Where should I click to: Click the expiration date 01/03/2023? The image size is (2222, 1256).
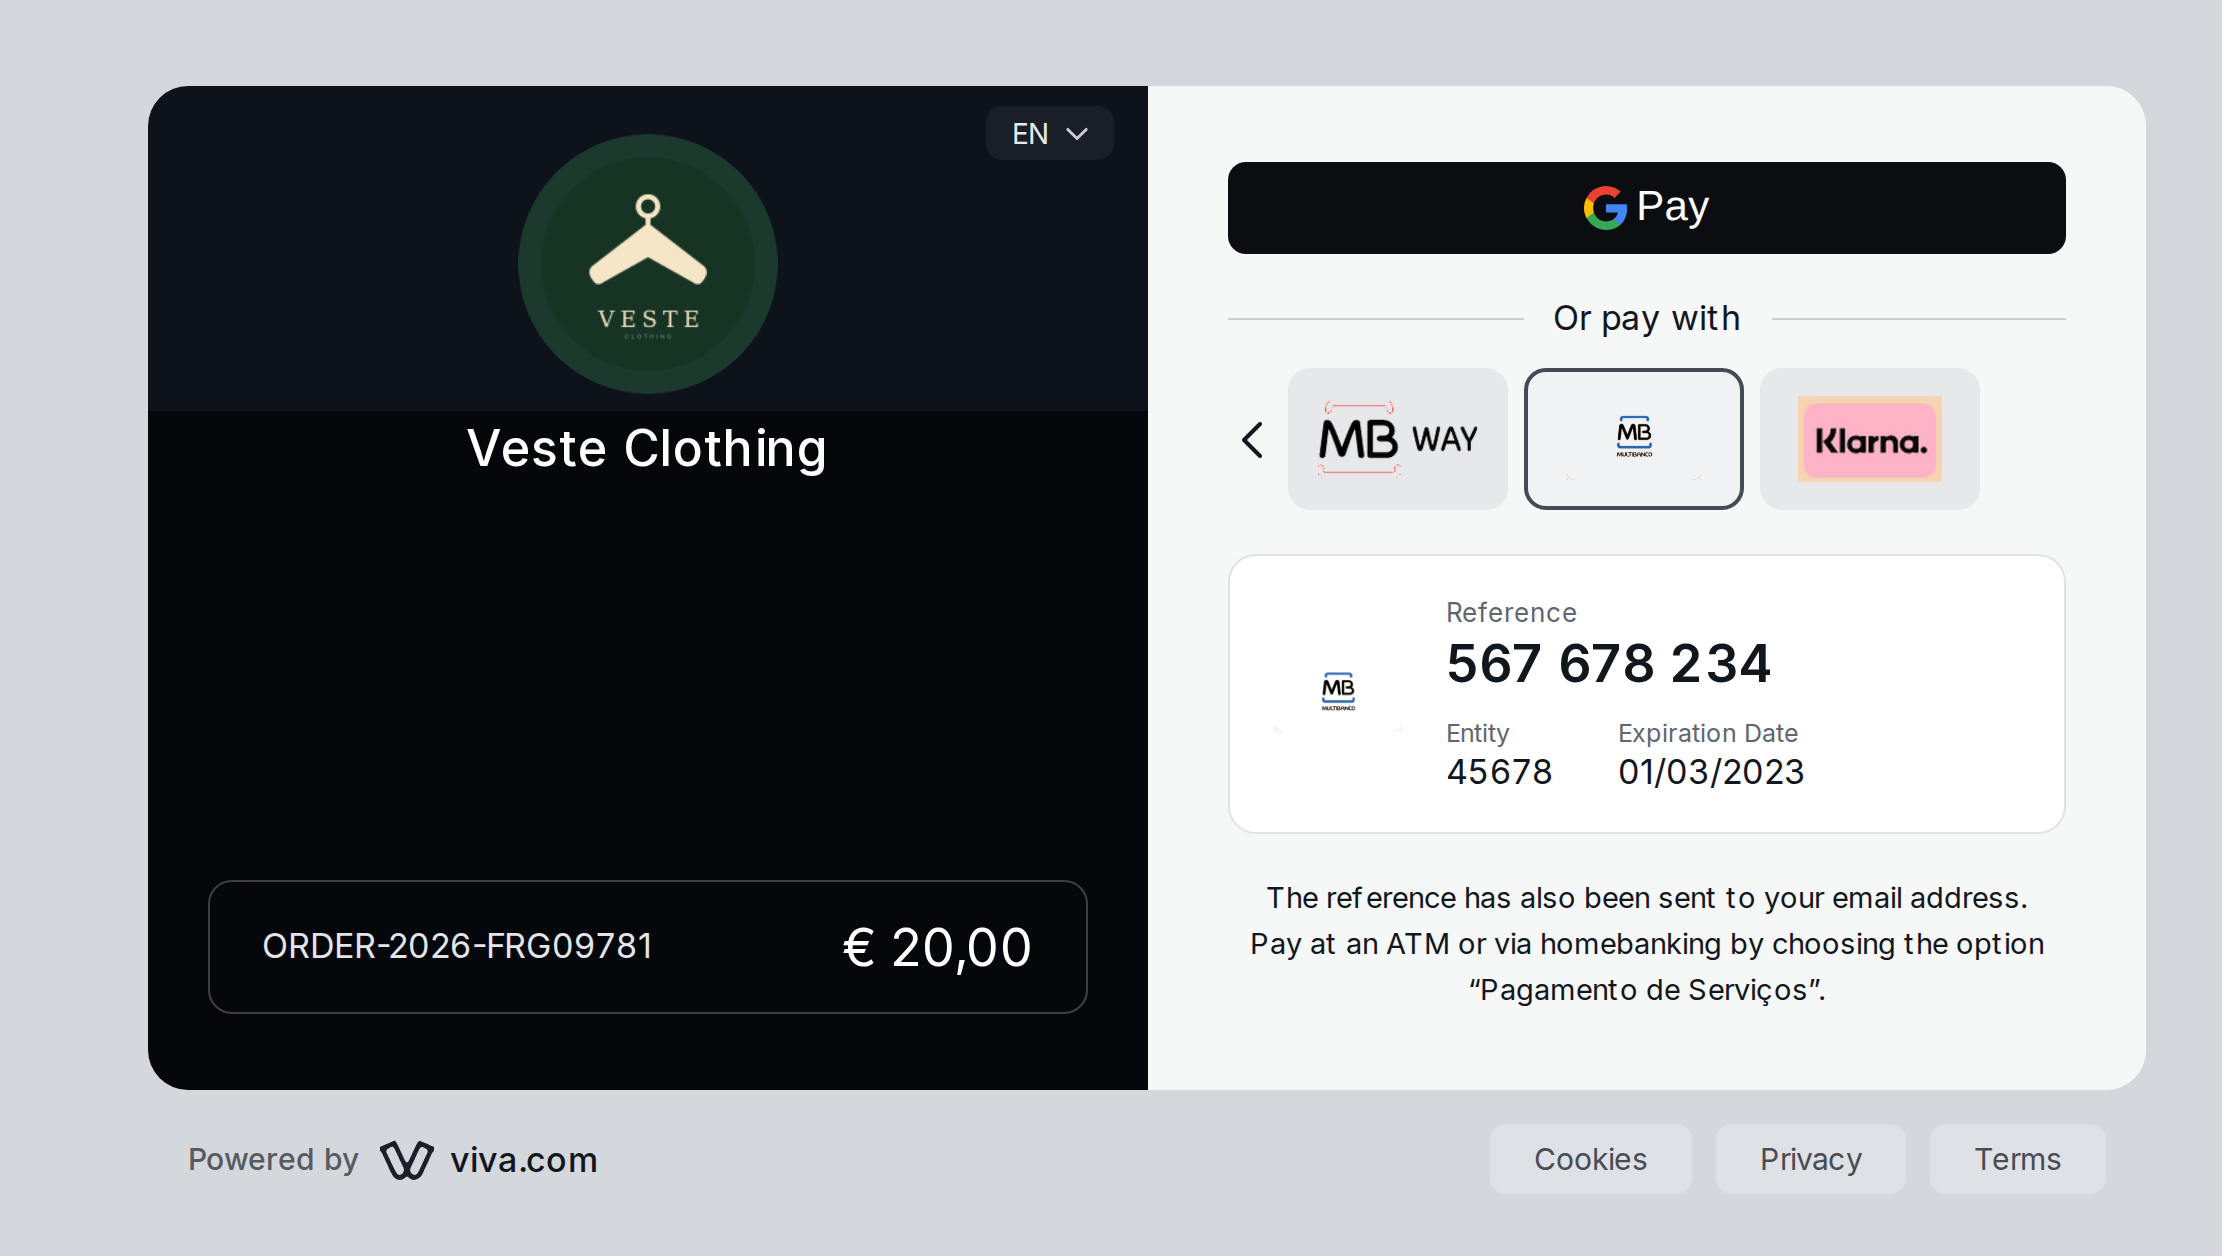coord(1711,772)
